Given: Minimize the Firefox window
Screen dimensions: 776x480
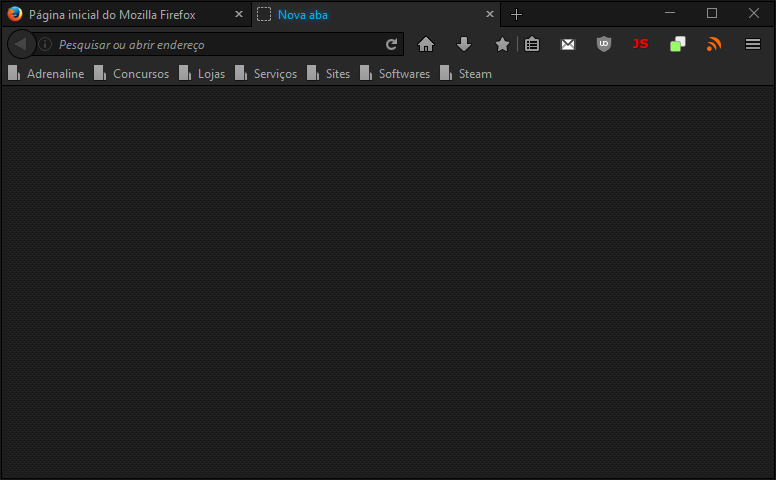Looking at the screenshot, I should pos(670,13).
